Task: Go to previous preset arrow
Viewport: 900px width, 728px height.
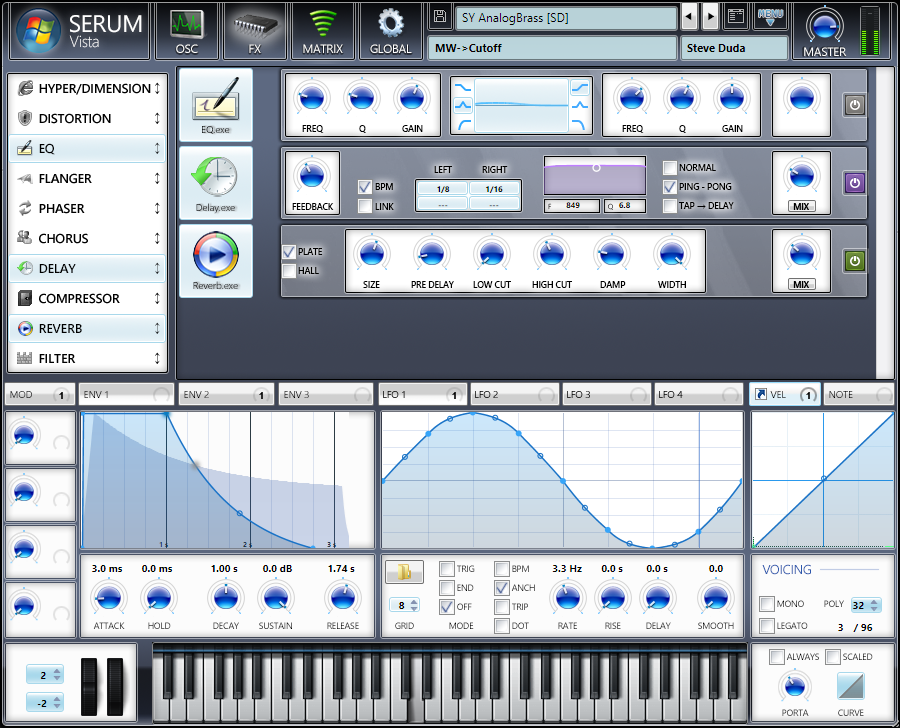Action: click(689, 17)
